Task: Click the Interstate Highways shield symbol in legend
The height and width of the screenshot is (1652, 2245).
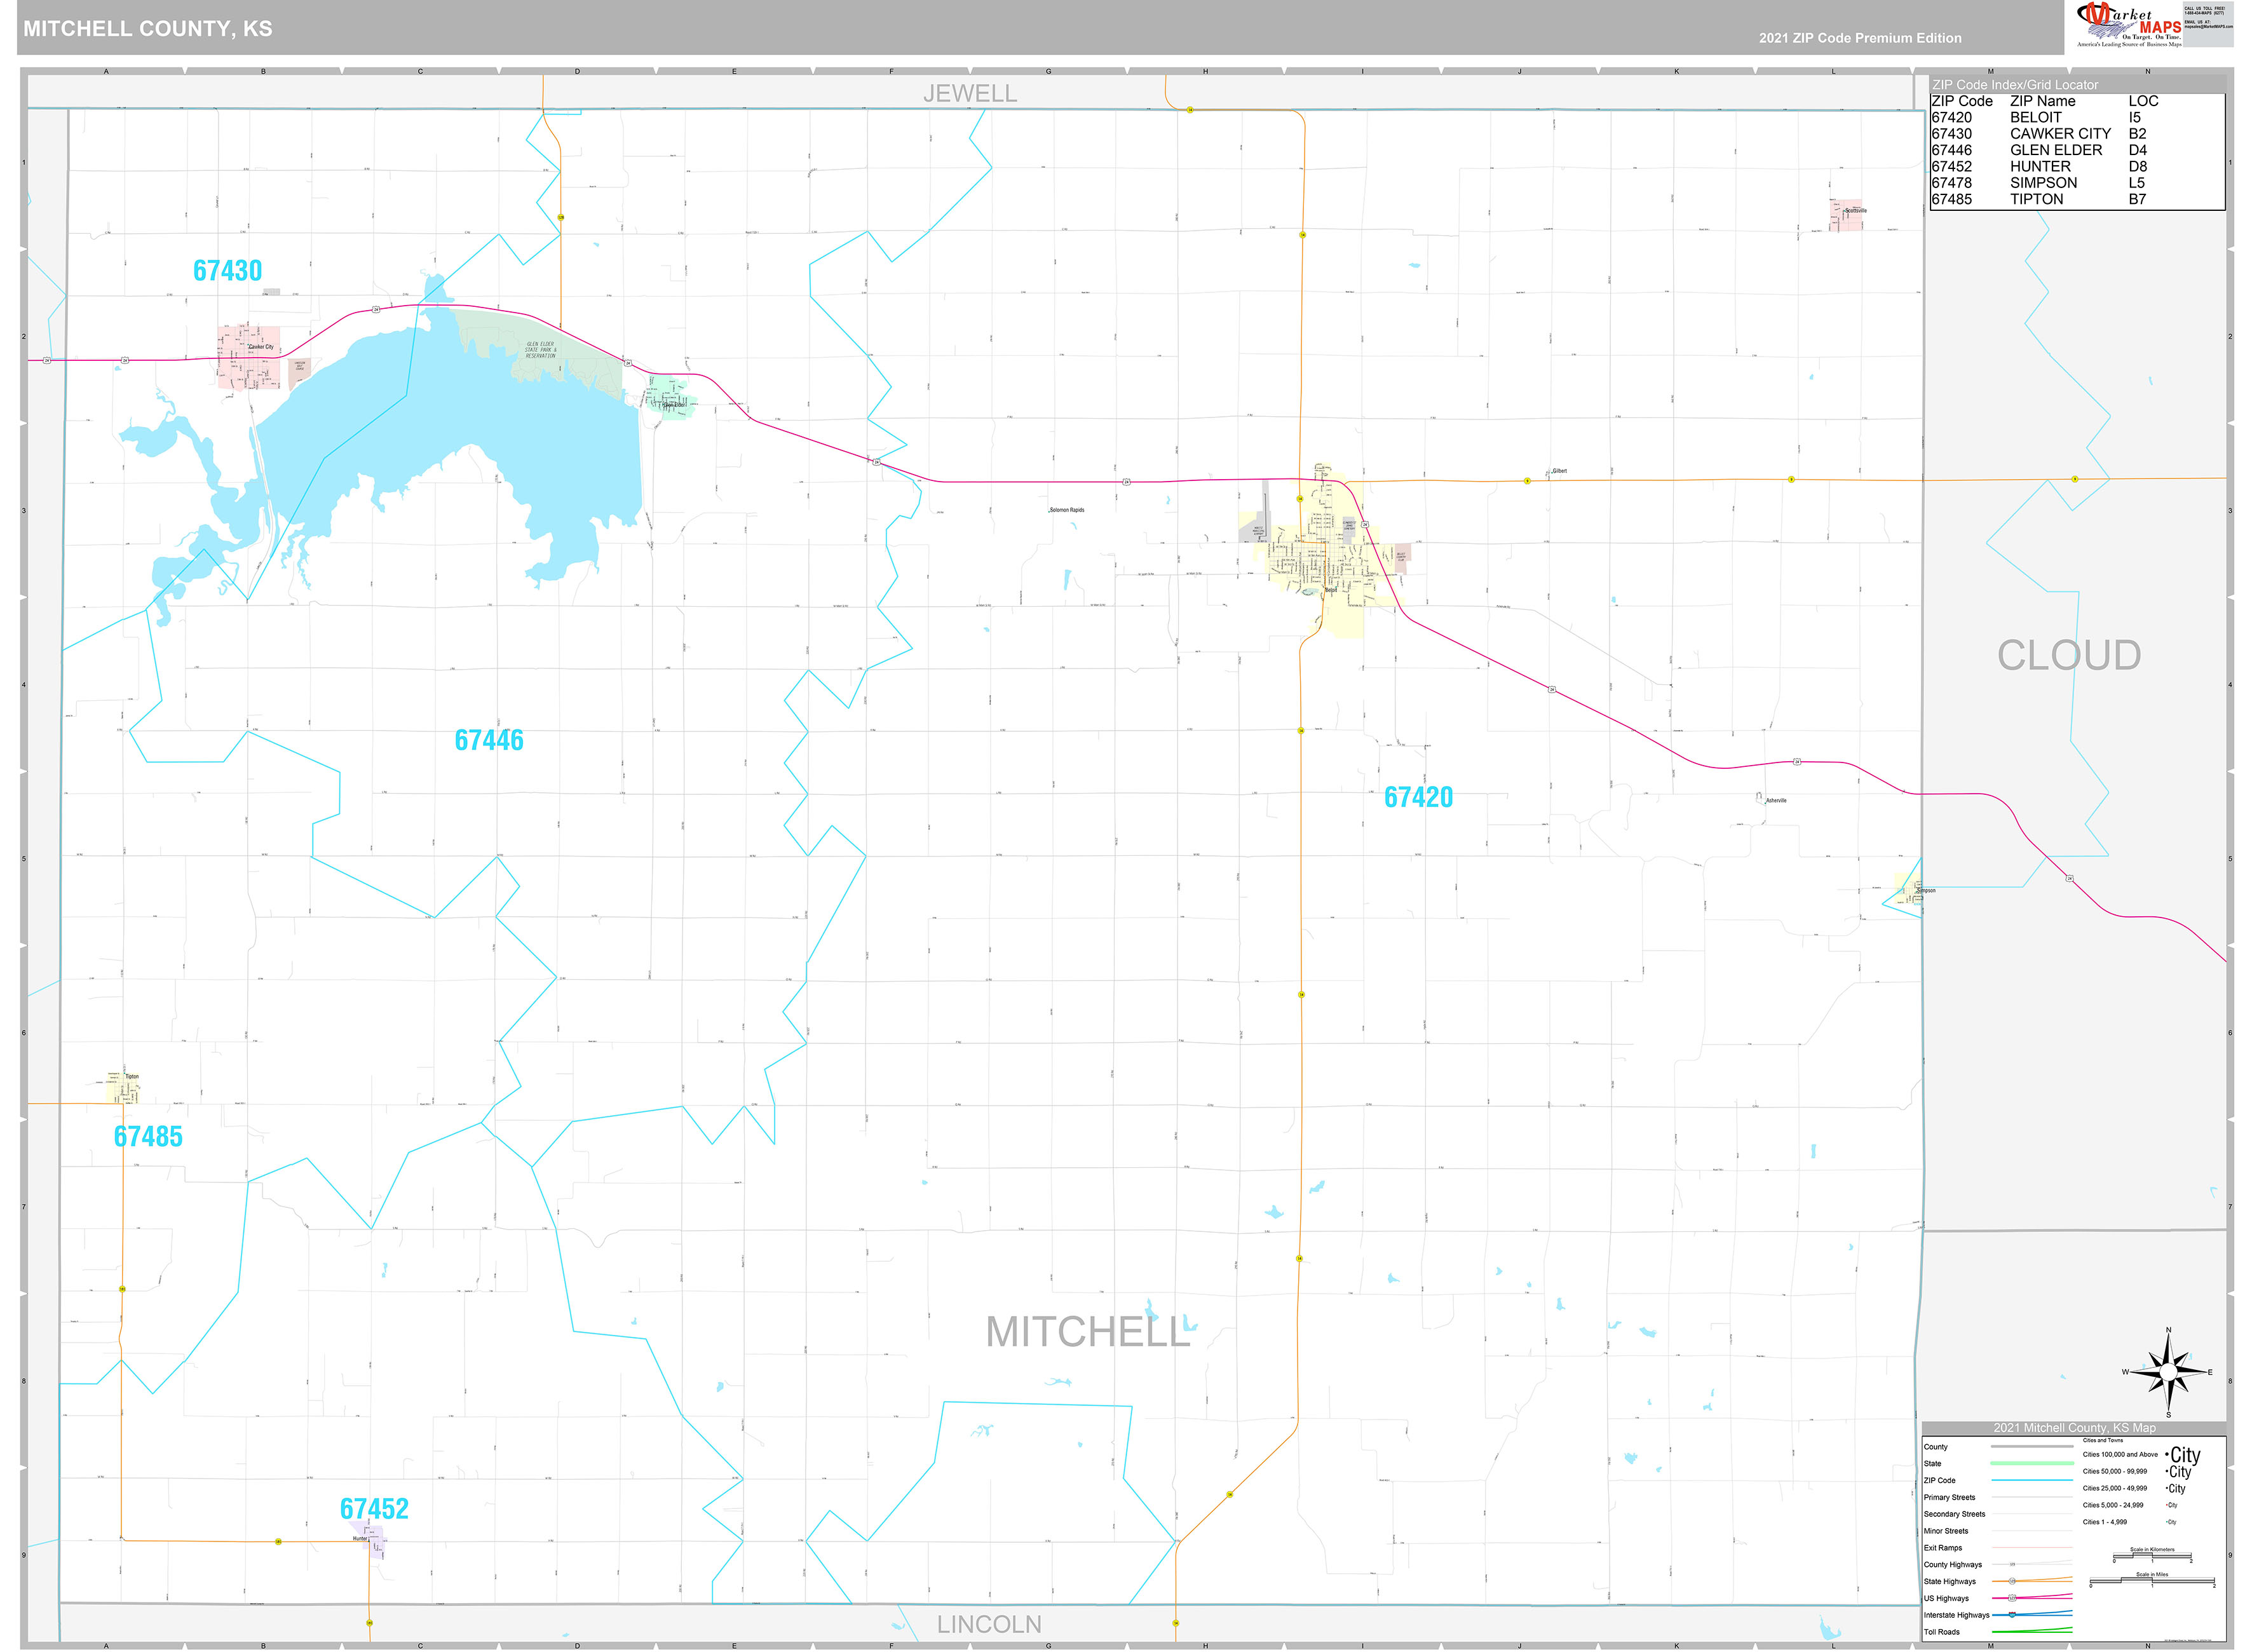Action: coord(2013,1616)
